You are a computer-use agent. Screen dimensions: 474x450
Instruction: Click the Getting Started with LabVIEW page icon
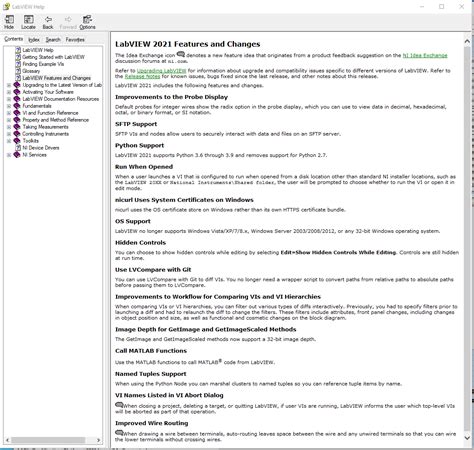[x=18, y=57]
